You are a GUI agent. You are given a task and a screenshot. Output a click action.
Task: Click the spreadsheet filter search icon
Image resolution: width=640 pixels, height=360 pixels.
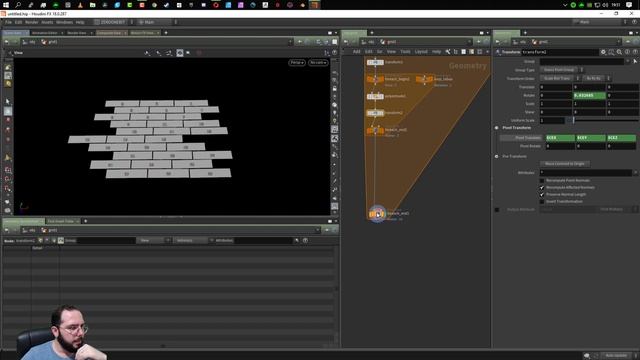pyautogui.click(x=297, y=241)
